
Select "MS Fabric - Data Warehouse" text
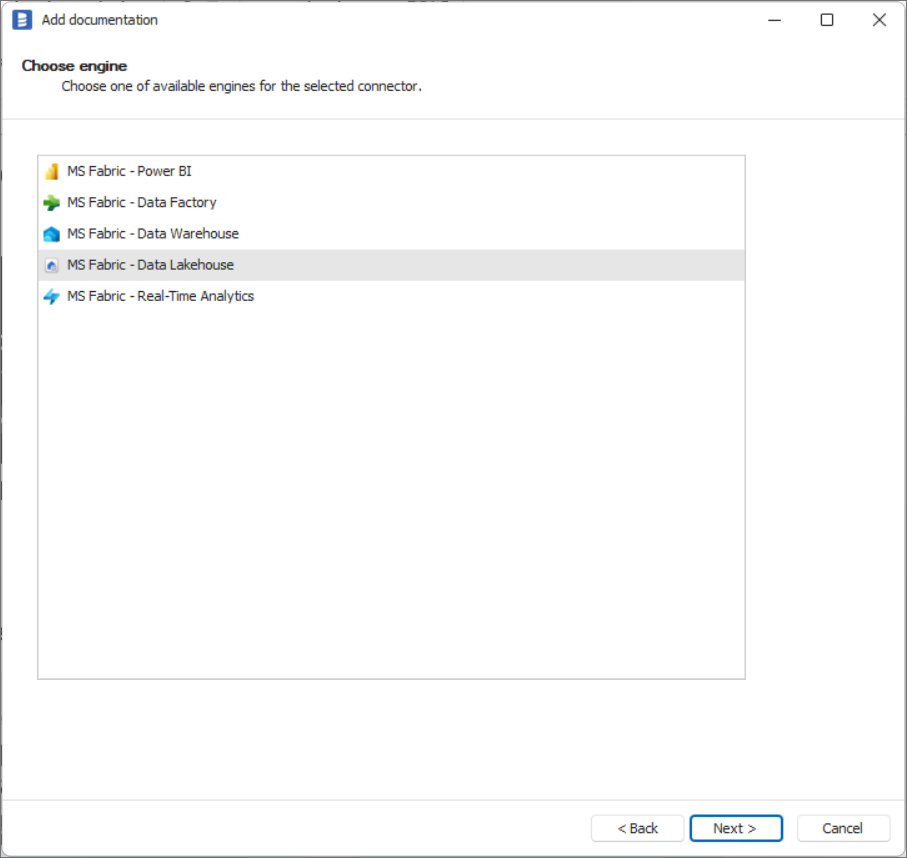pyautogui.click(x=153, y=234)
